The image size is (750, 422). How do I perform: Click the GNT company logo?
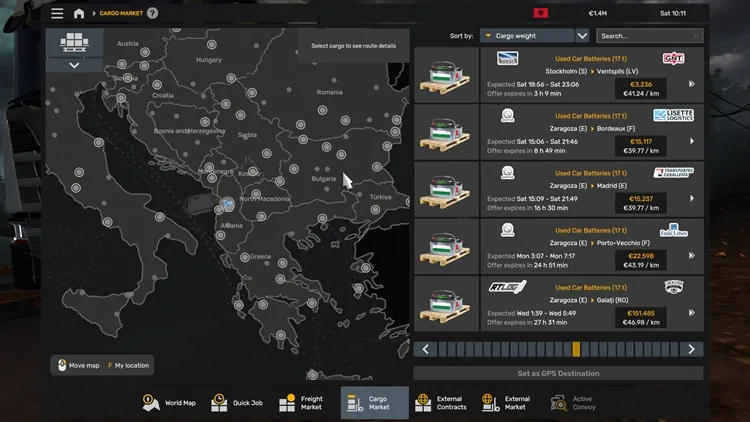point(673,58)
